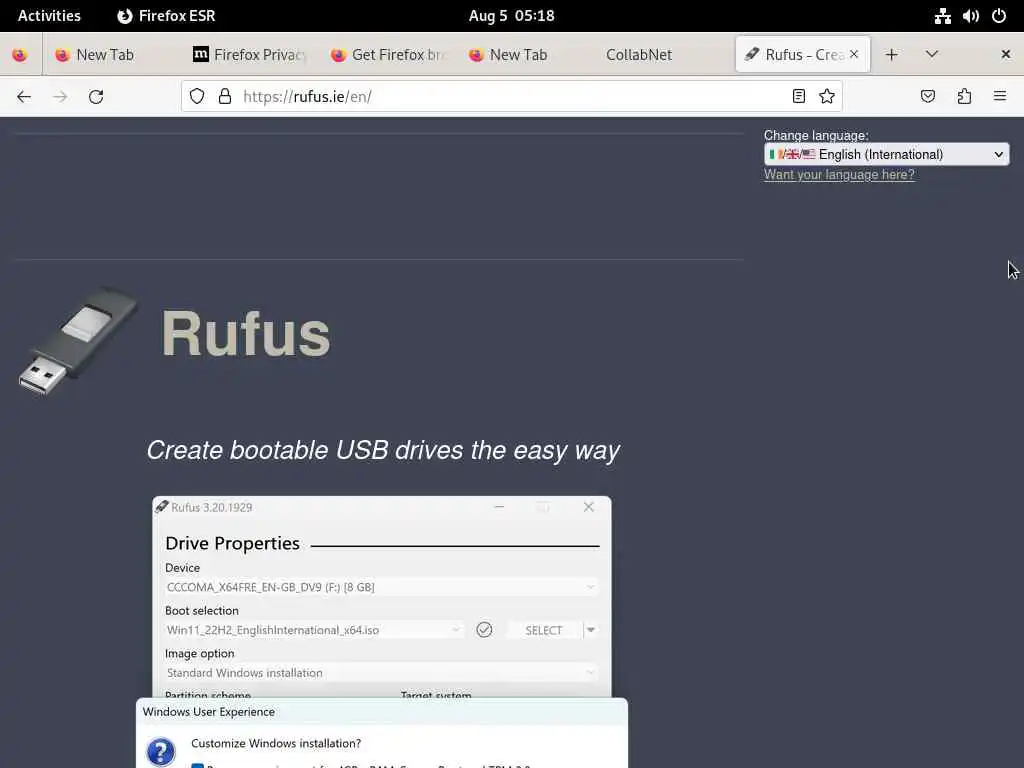The height and width of the screenshot is (768, 1024).
Task: Switch to the Firefox Privacy tab
Action: (x=250, y=55)
